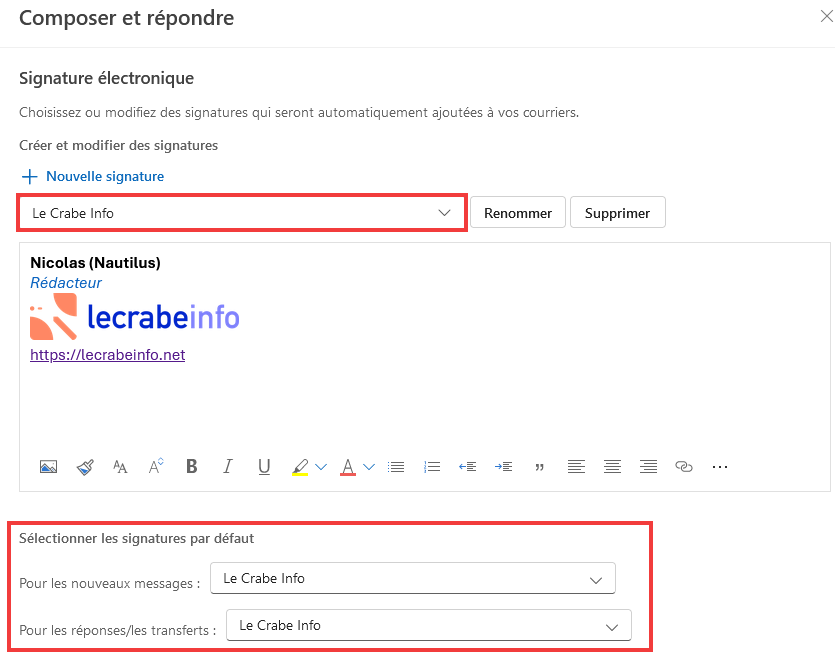Align signature text left
This screenshot has width=835, height=664.
pos(576,467)
